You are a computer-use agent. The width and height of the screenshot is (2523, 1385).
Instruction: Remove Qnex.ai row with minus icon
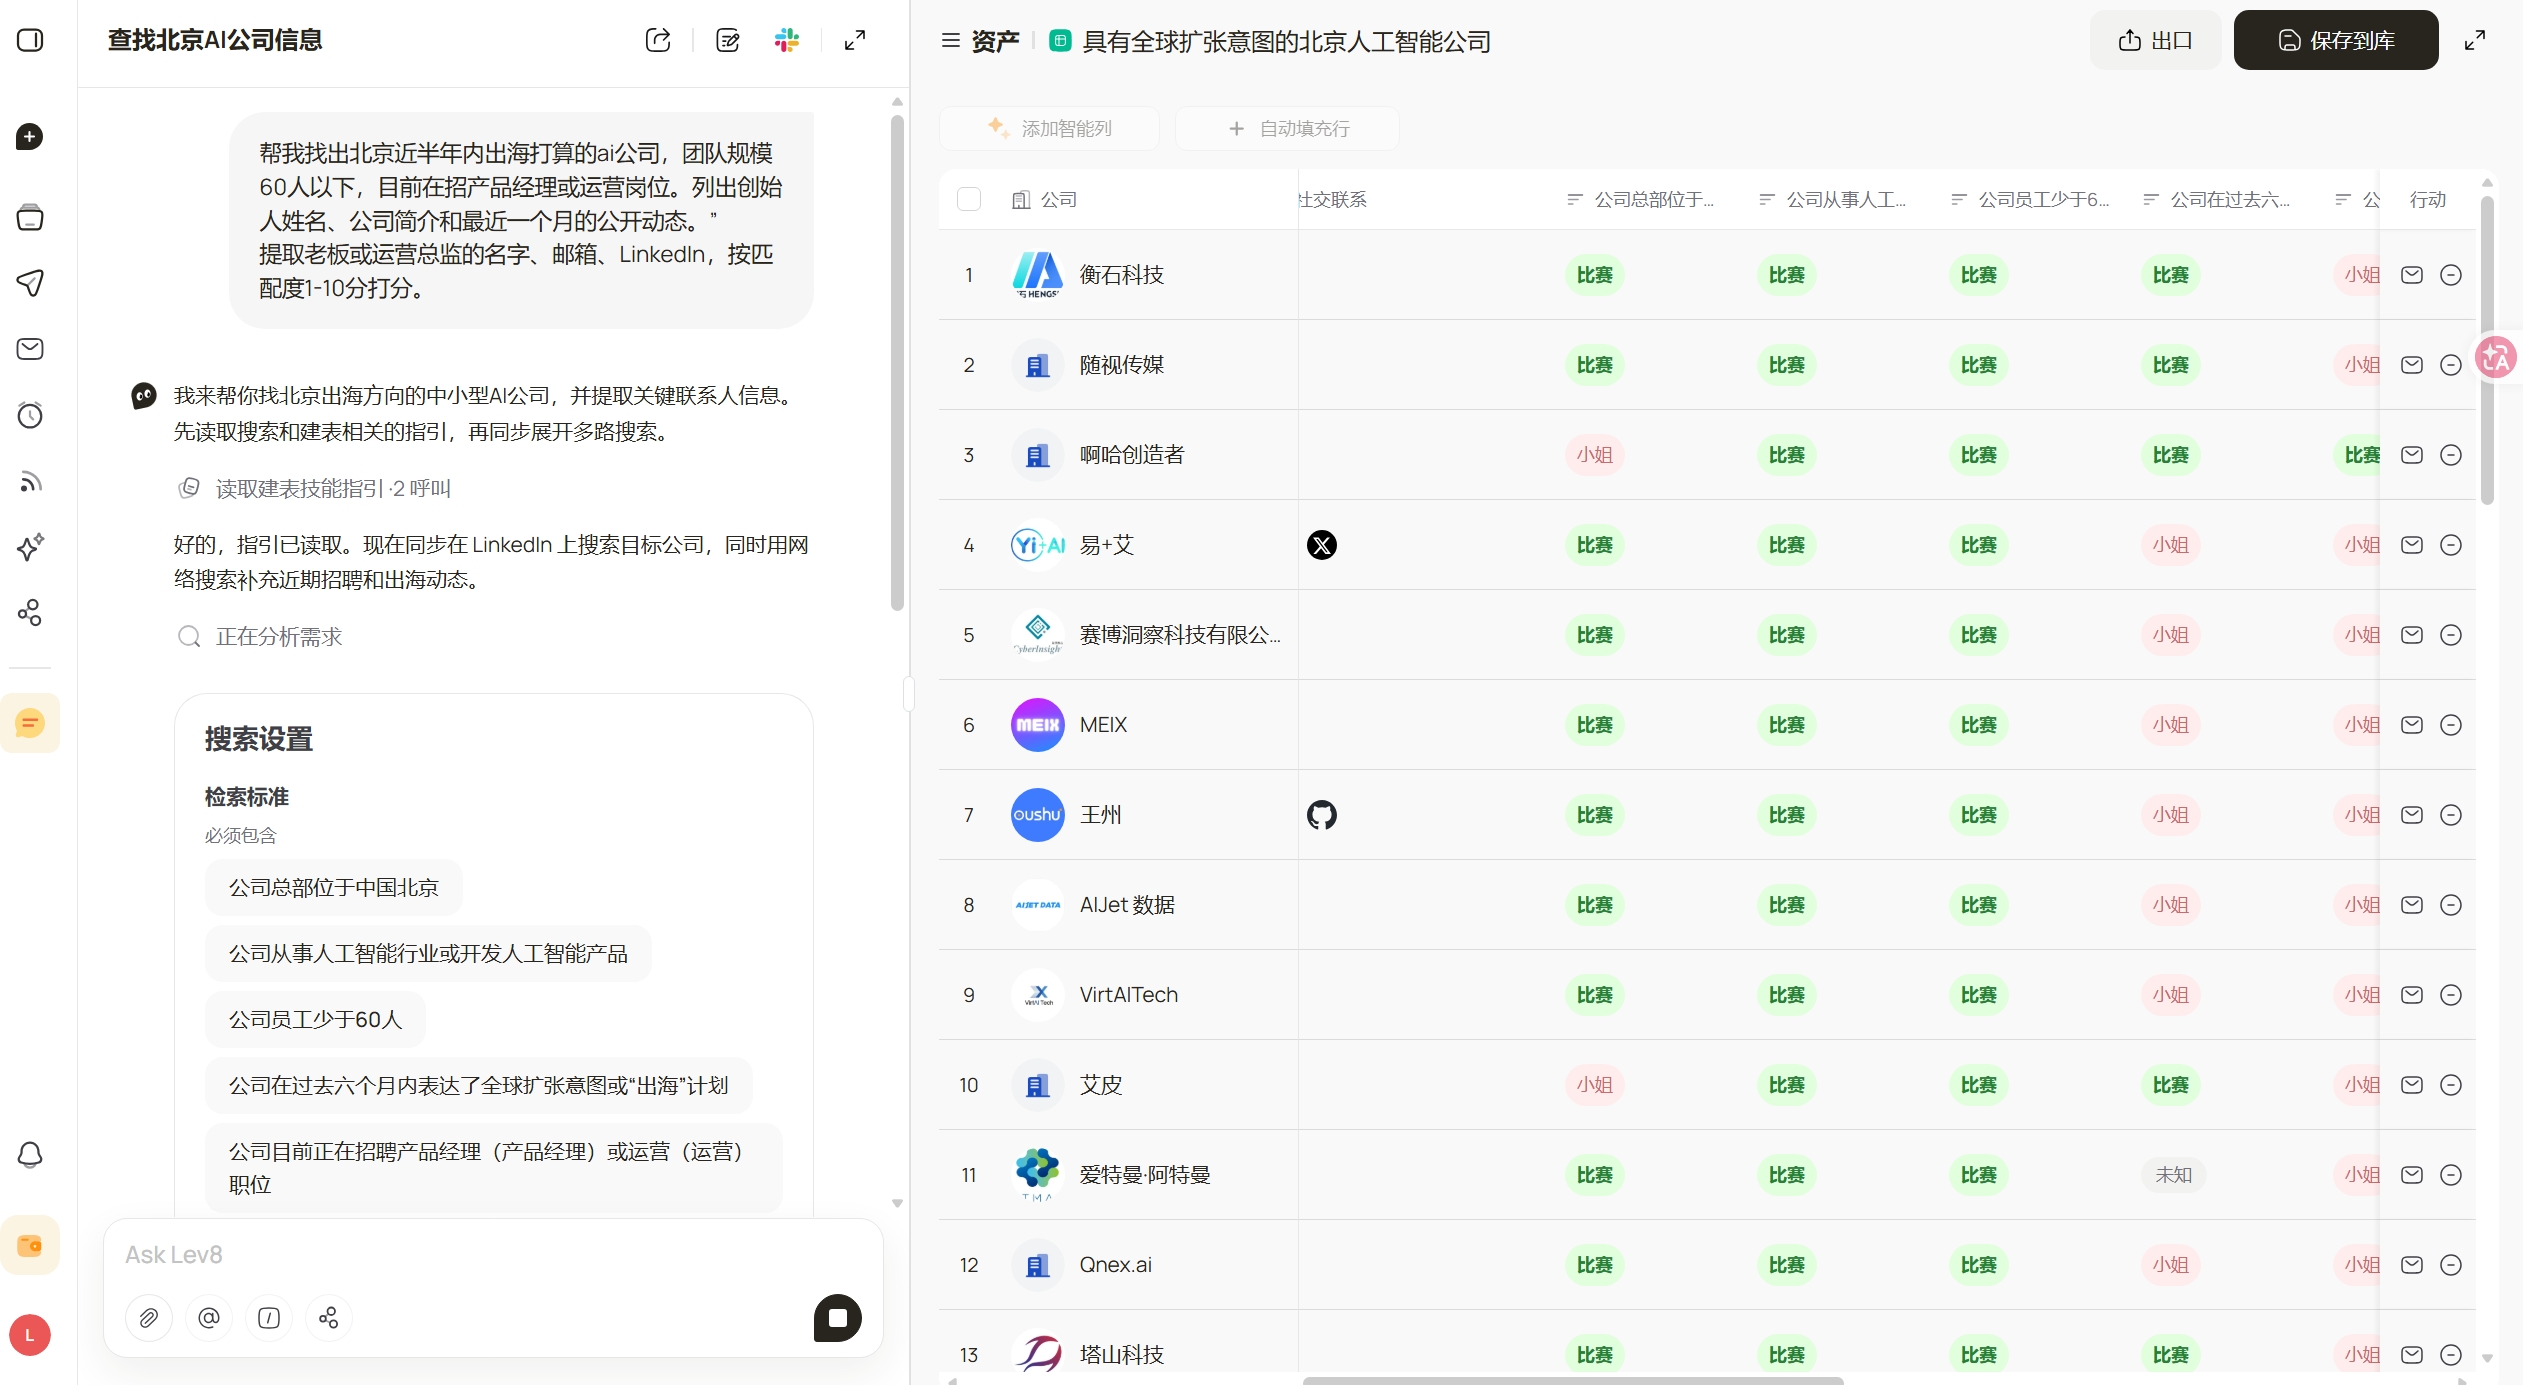(x=2451, y=1265)
